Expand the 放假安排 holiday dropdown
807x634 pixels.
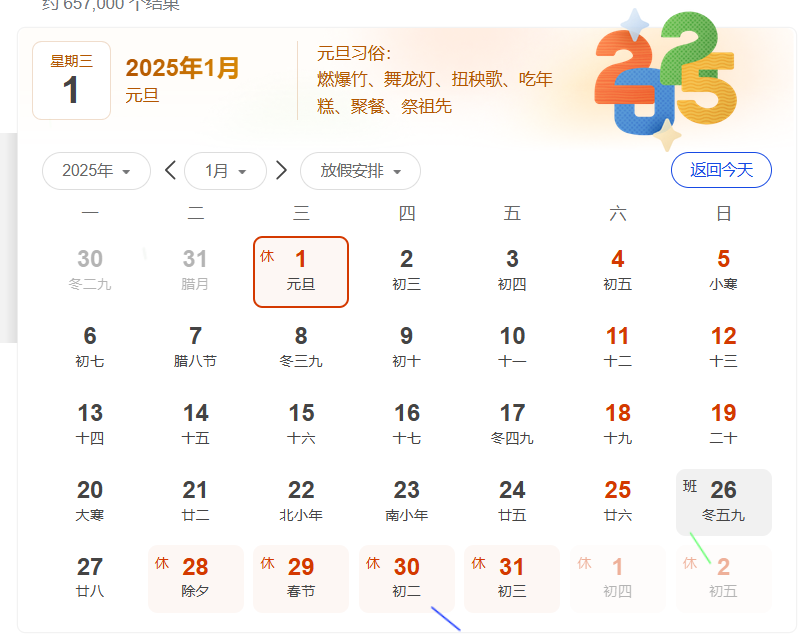(x=360, y=171)
